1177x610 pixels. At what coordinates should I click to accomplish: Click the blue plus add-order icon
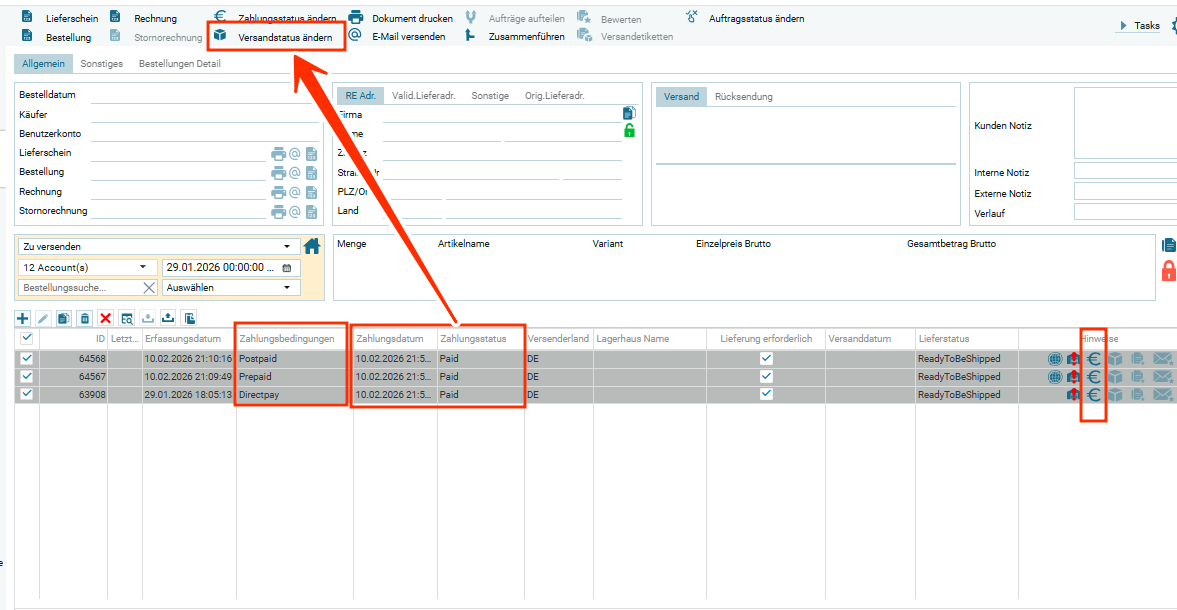point(23,318)
